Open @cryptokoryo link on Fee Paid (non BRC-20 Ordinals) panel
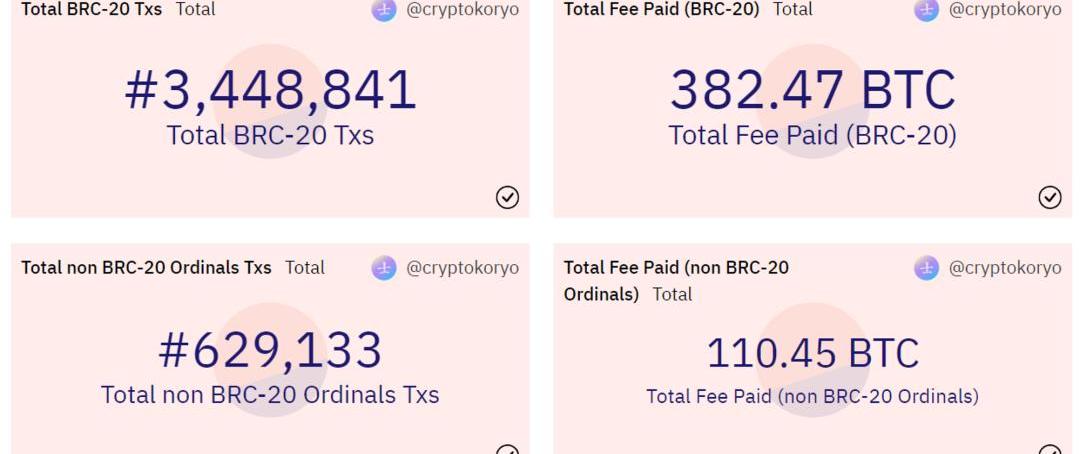The height and width of the screenshot is (454, 1080). point(1005,268)
